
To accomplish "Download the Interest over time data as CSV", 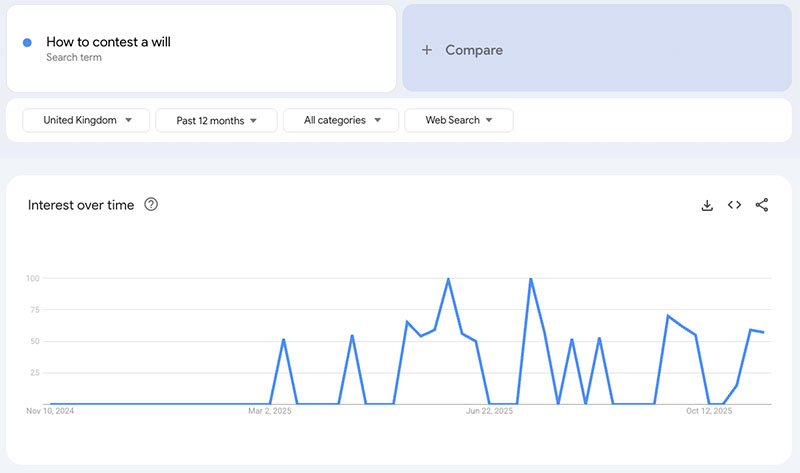I will tap(707, 205).
